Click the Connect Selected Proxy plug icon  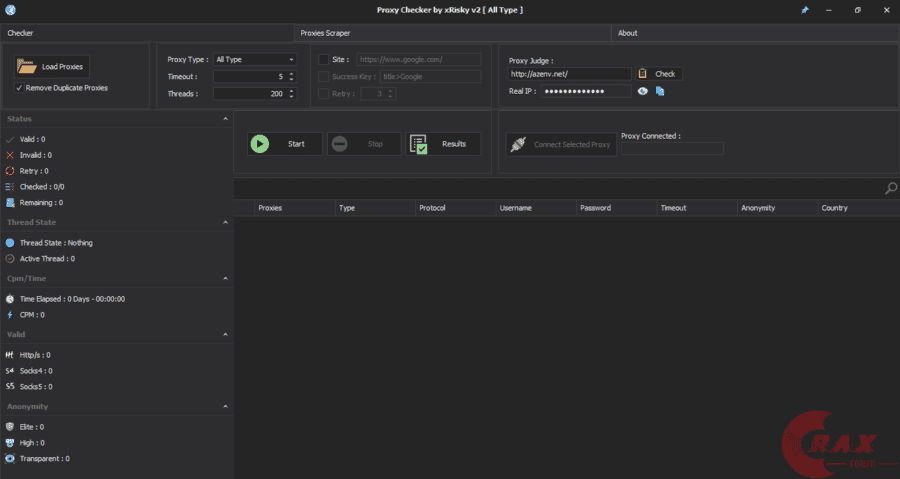[x=517, y=144]
